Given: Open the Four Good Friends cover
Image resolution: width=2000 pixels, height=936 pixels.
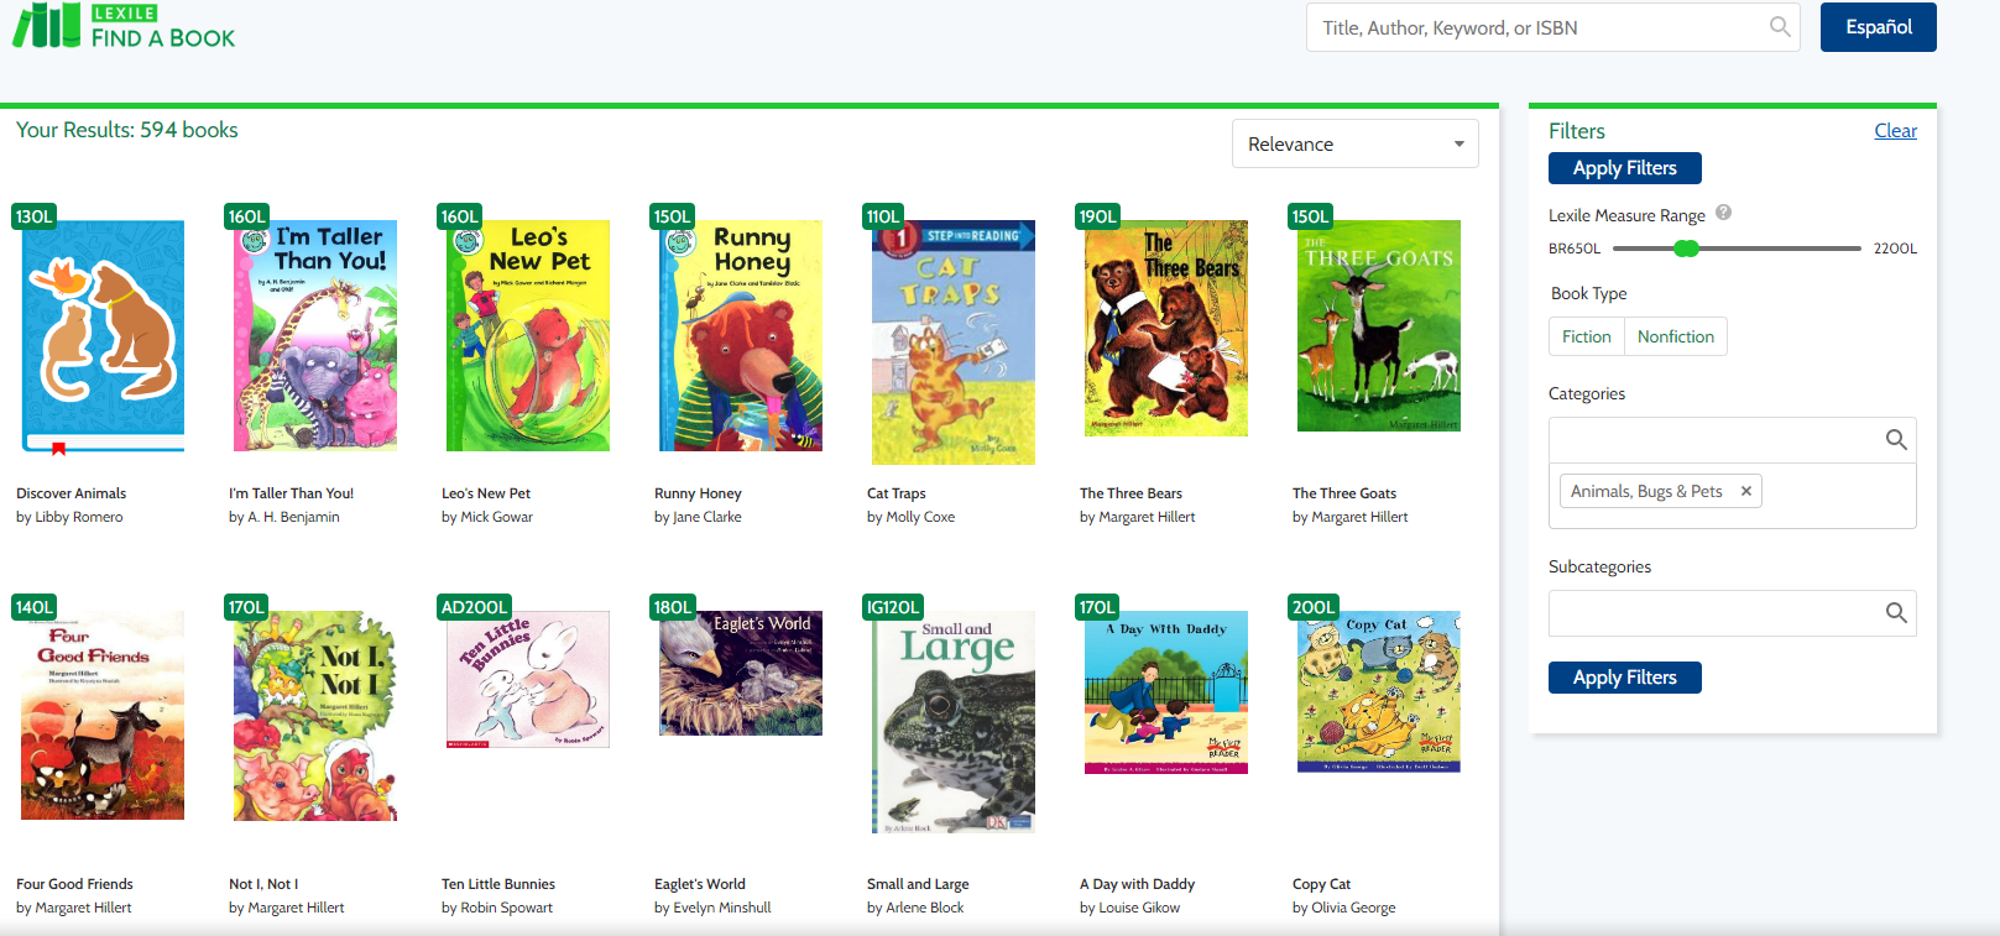Looking at the screenshot, I should (103, 715).
